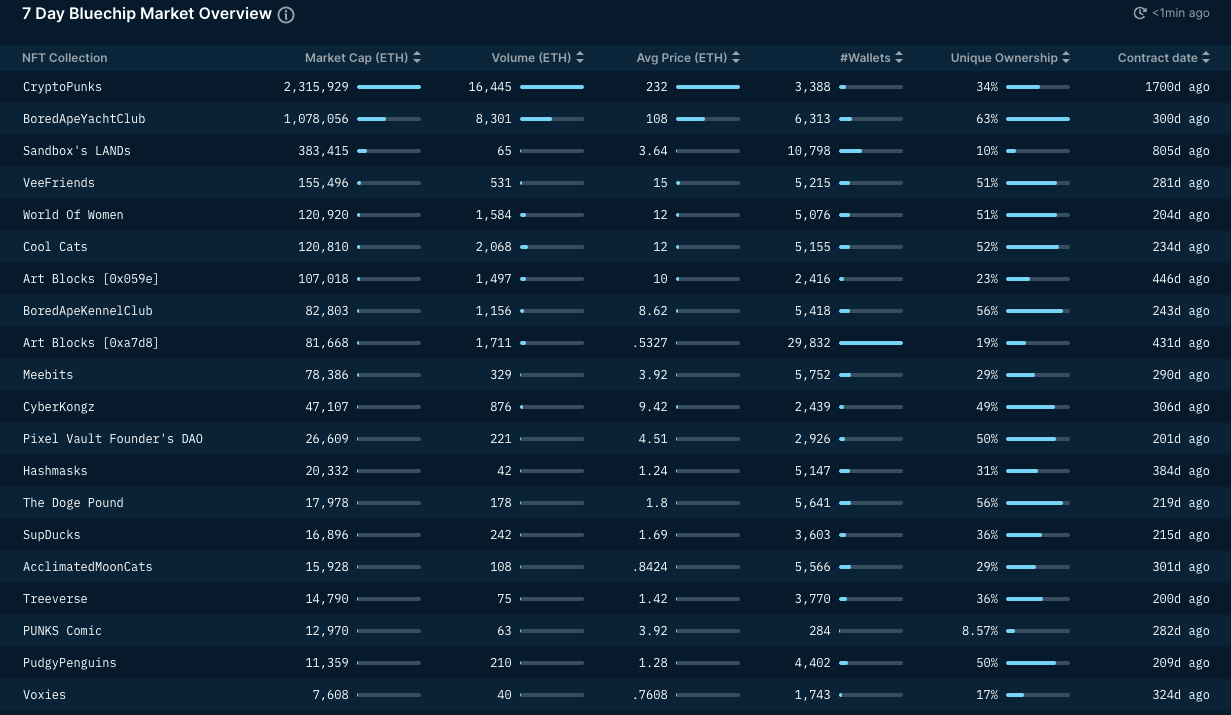Open the Meebits collection
Image resolution: width=1231 pixels, height=715 pixels.
(48, 375)
